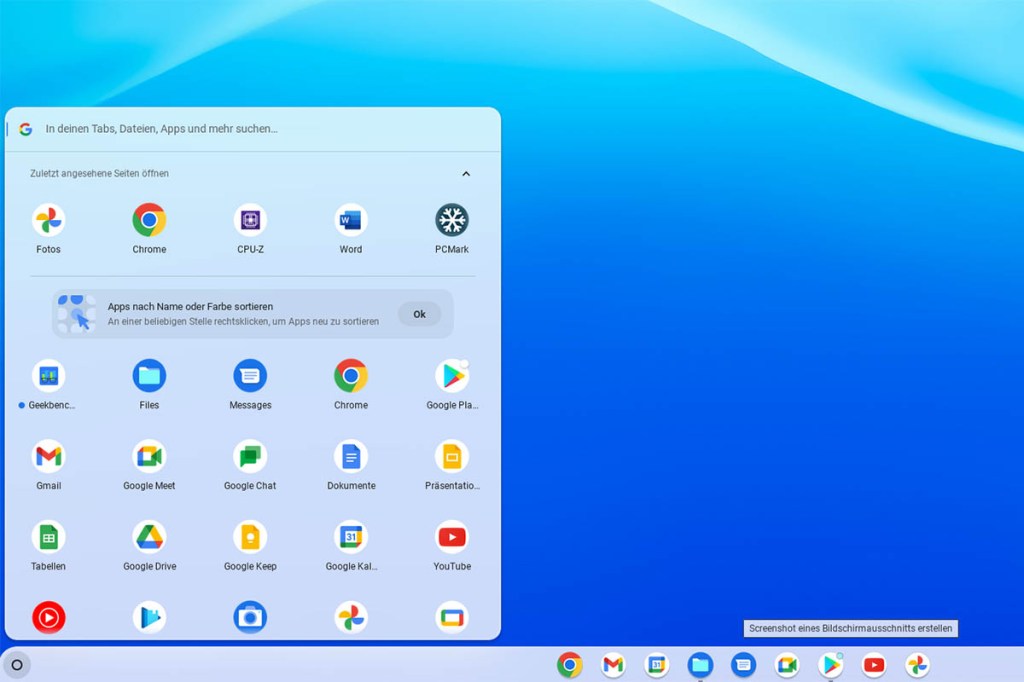Open Dokumente app
Viewport: 1024px width, 682px height.
tap(351, 456)
